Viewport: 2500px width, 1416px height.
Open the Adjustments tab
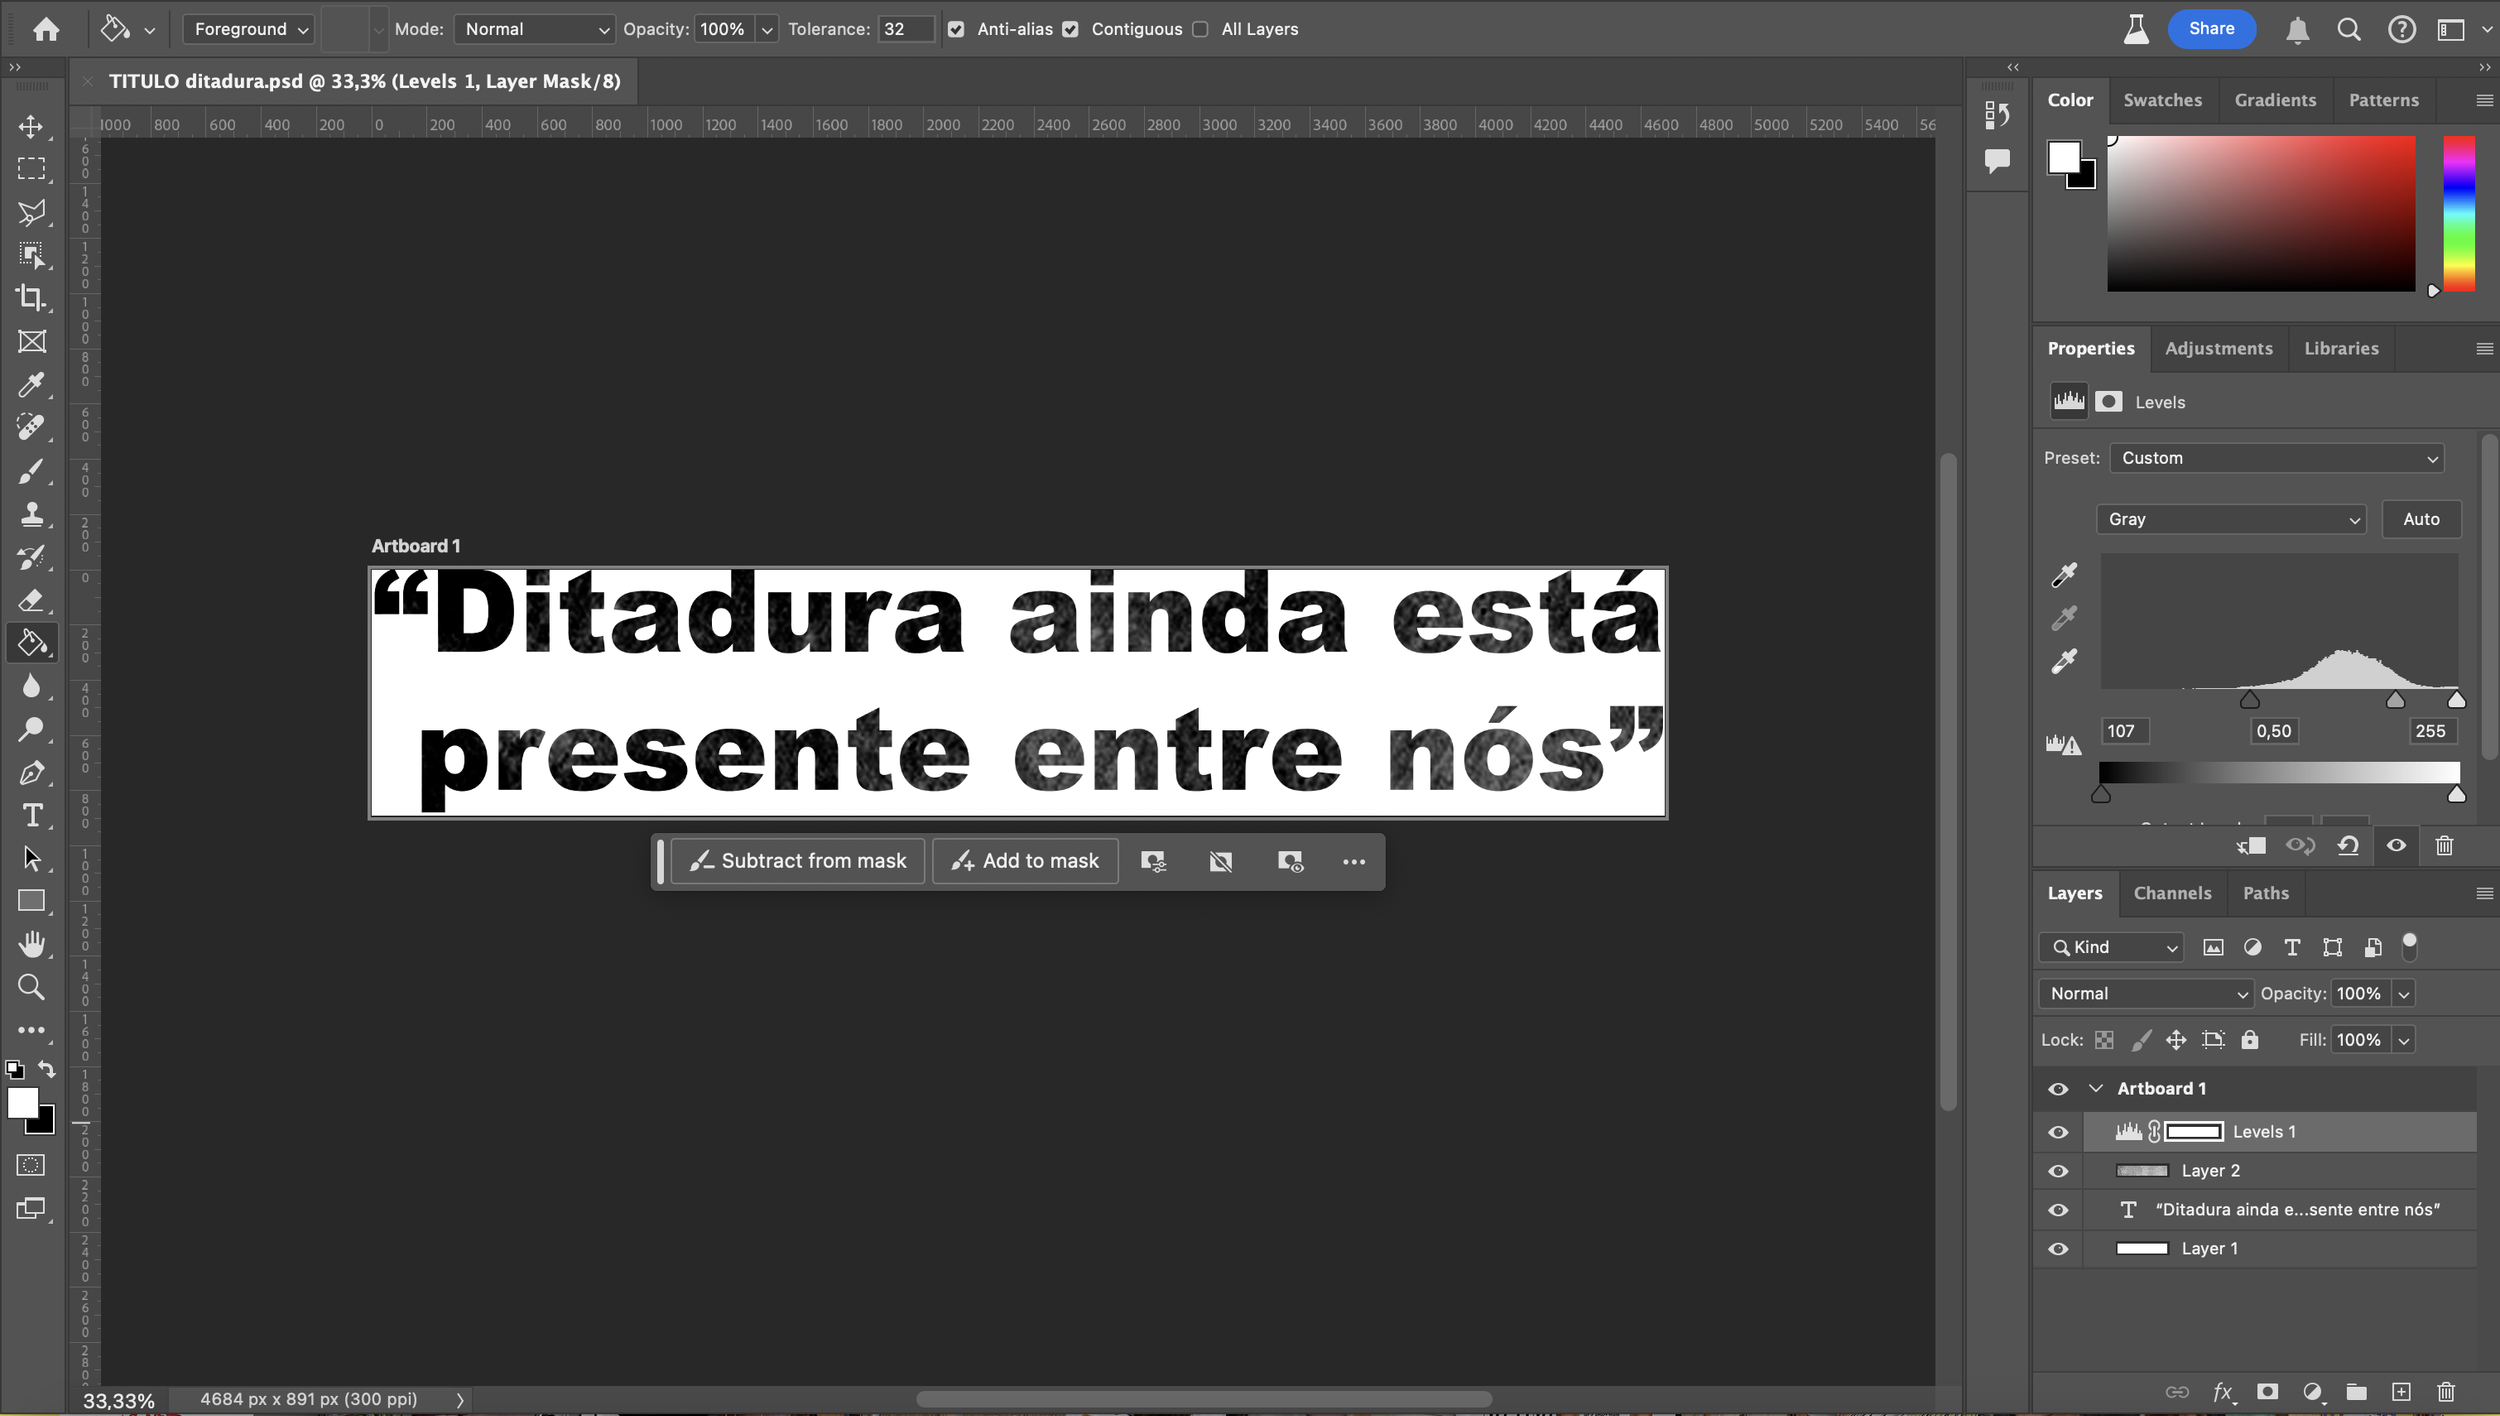pyautogui.click(x=2218, y=348)
